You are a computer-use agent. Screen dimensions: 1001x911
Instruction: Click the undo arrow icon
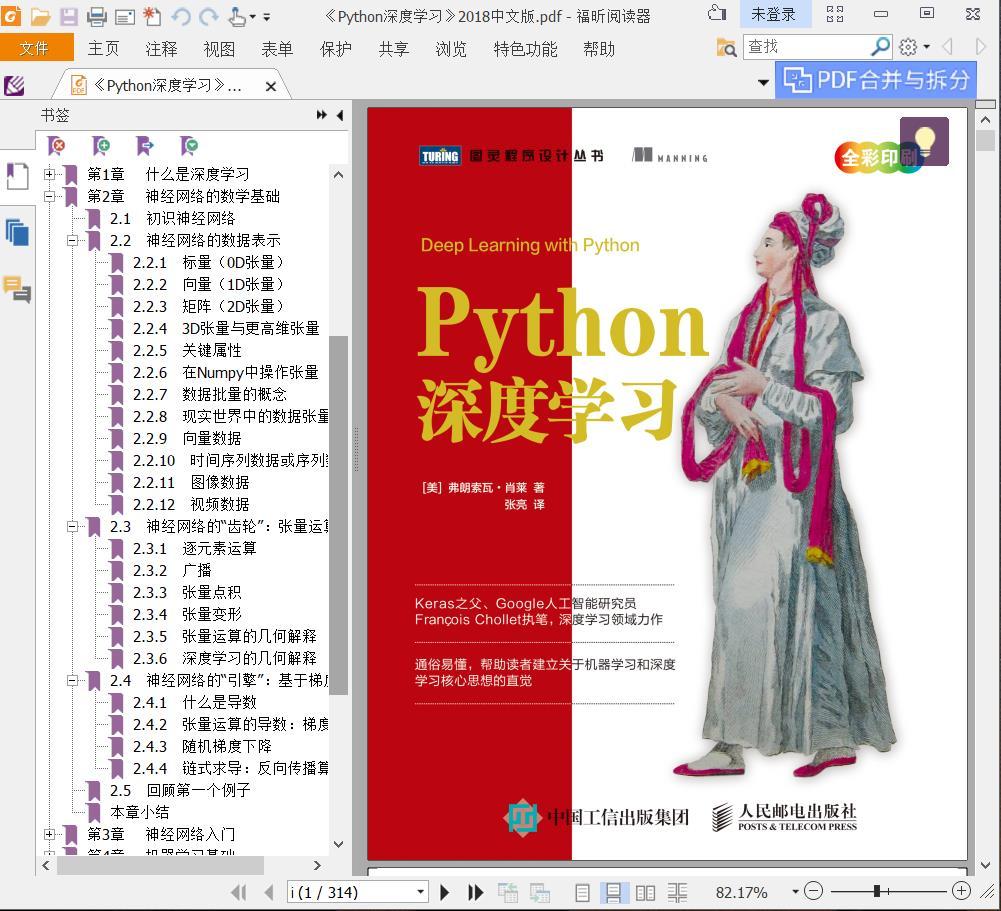181,16
